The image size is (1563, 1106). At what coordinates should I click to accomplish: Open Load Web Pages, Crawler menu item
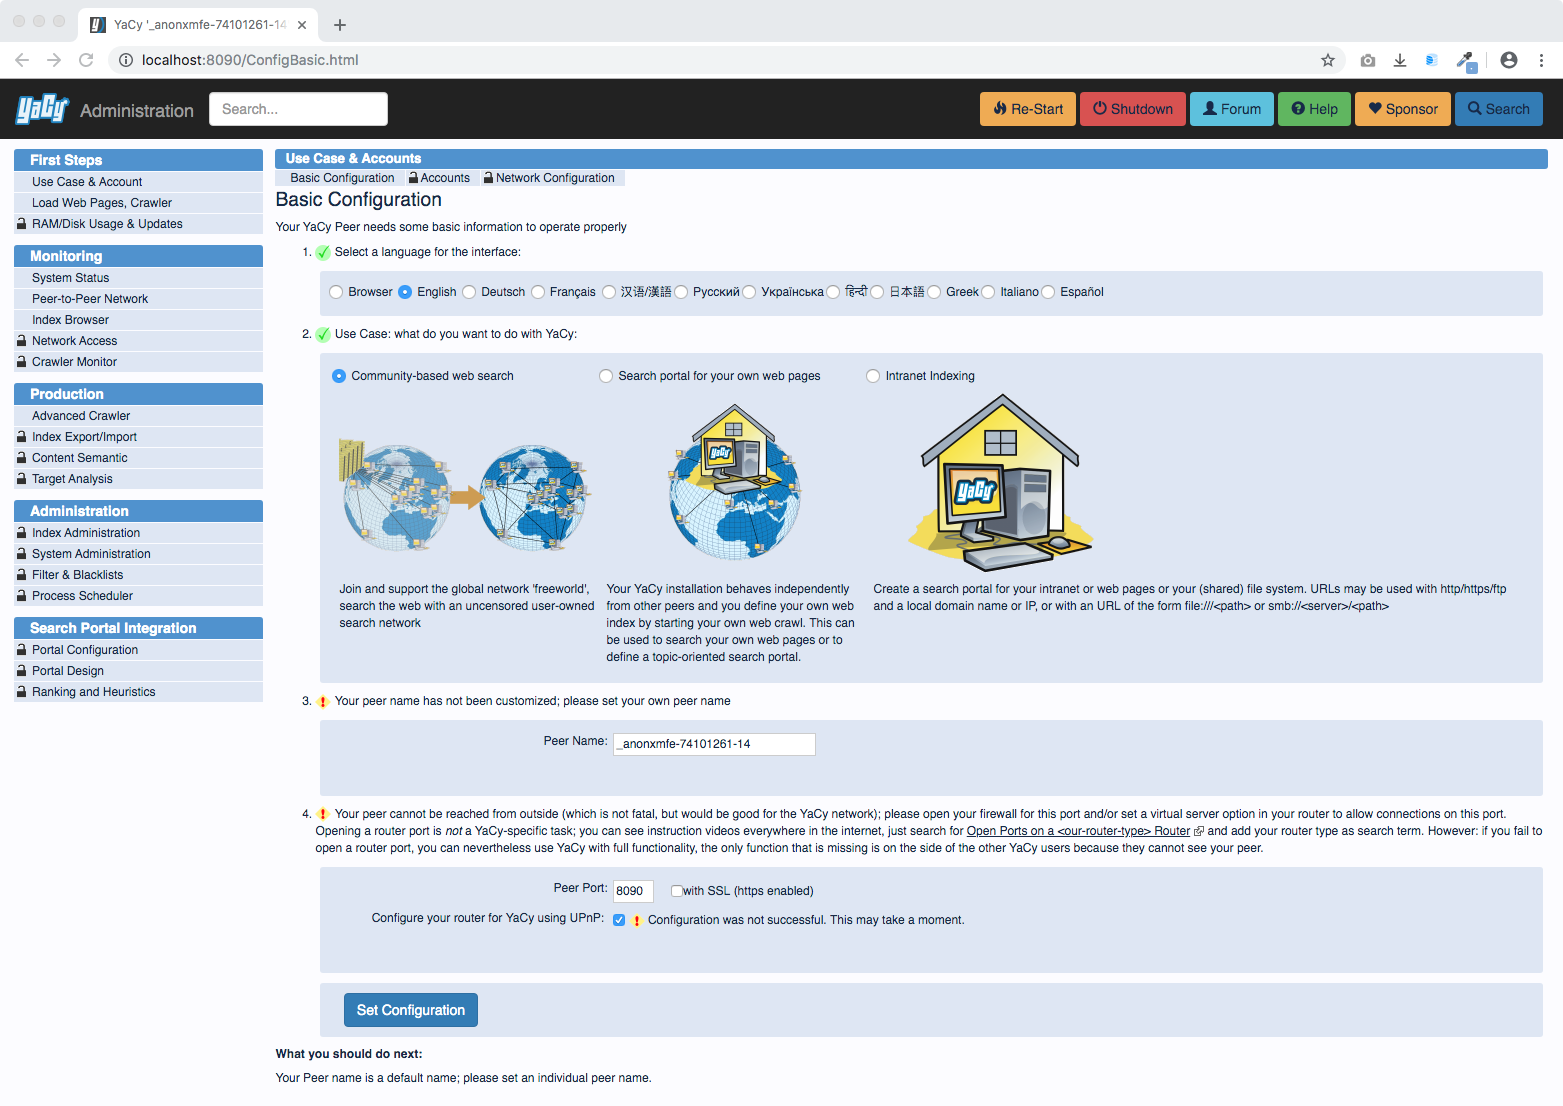point(138,203)
